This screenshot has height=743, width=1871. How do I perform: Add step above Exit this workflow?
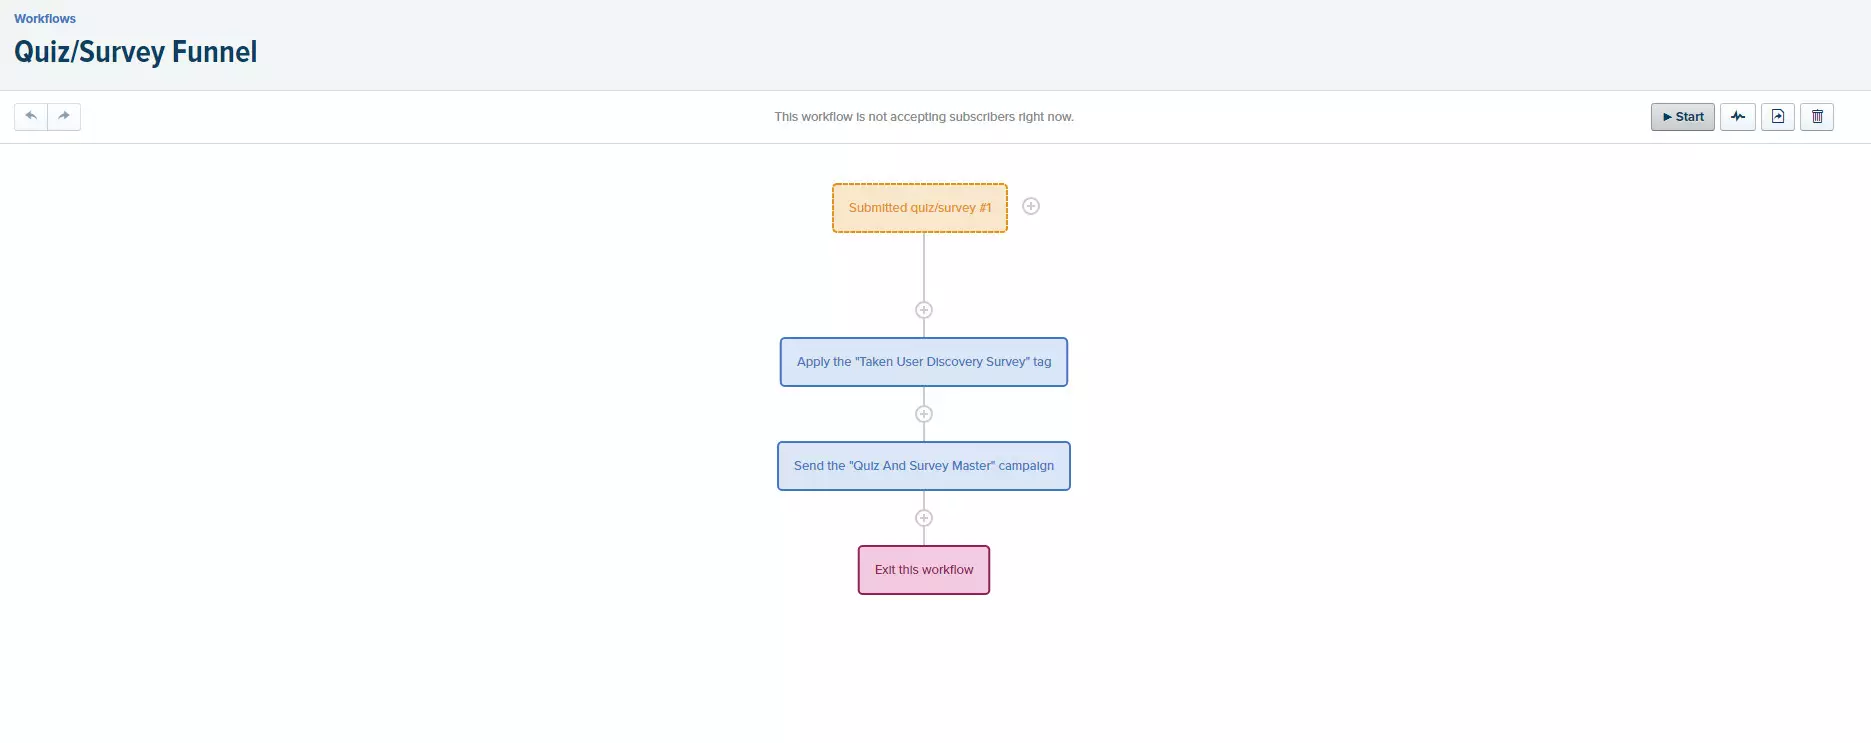[924, 518]
